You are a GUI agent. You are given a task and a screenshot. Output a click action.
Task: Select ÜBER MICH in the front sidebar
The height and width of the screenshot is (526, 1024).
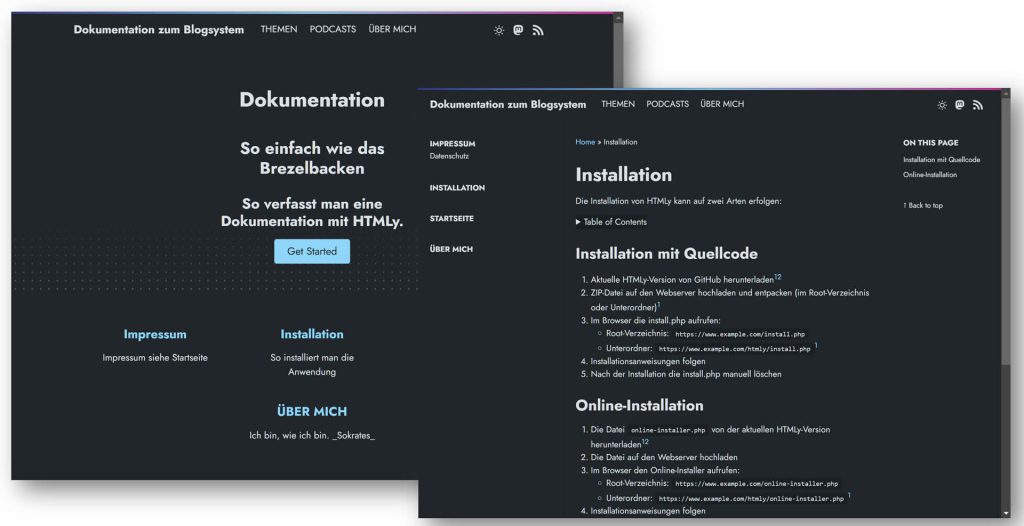451,249
